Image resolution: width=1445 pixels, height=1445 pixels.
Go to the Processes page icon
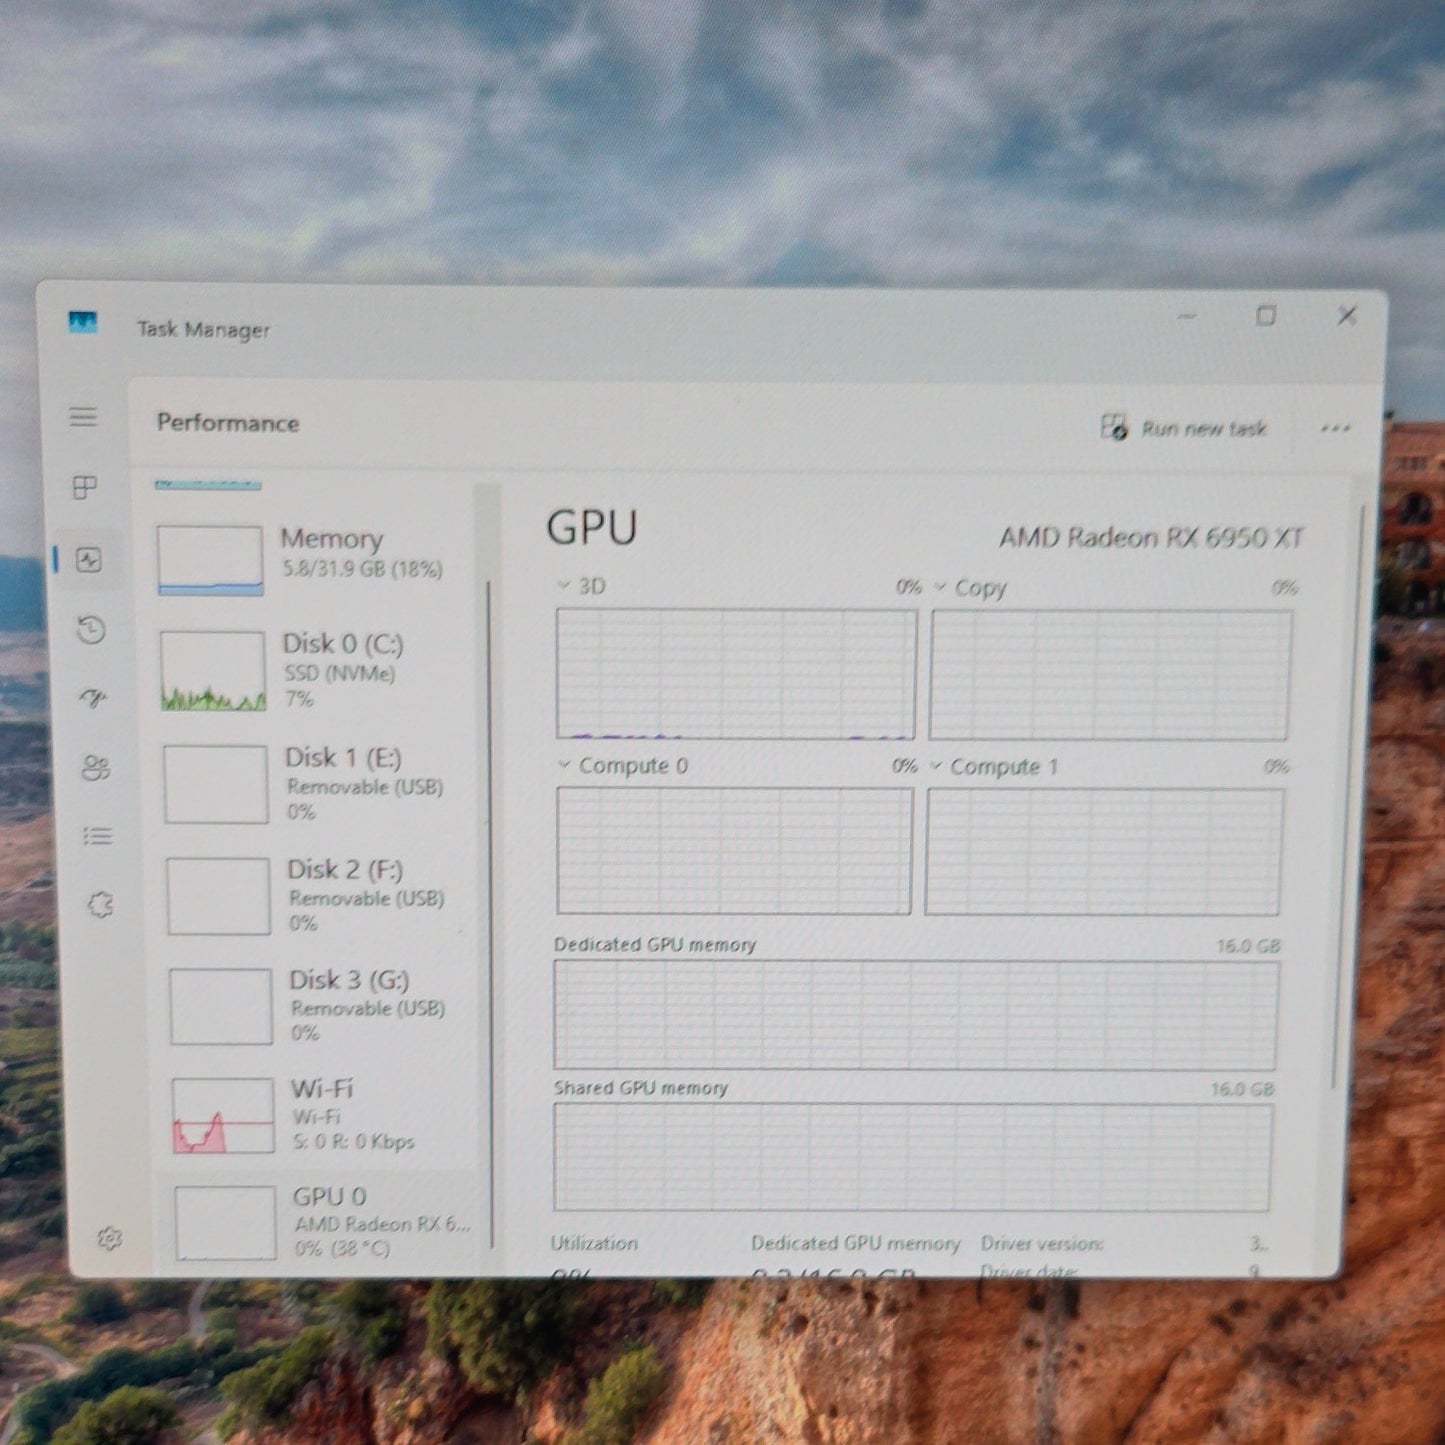click(85, 488)
